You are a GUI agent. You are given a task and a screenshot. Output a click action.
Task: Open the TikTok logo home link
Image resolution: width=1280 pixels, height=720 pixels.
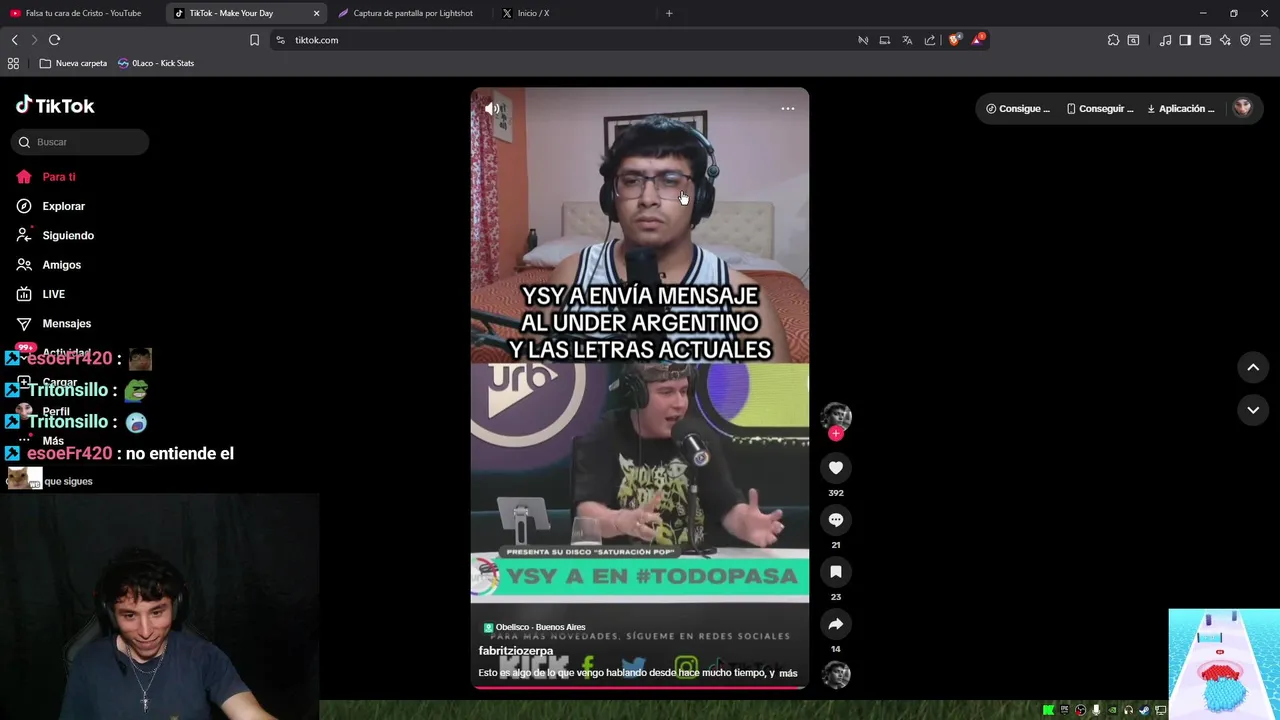pyautogui.click(x=55, y=105)
